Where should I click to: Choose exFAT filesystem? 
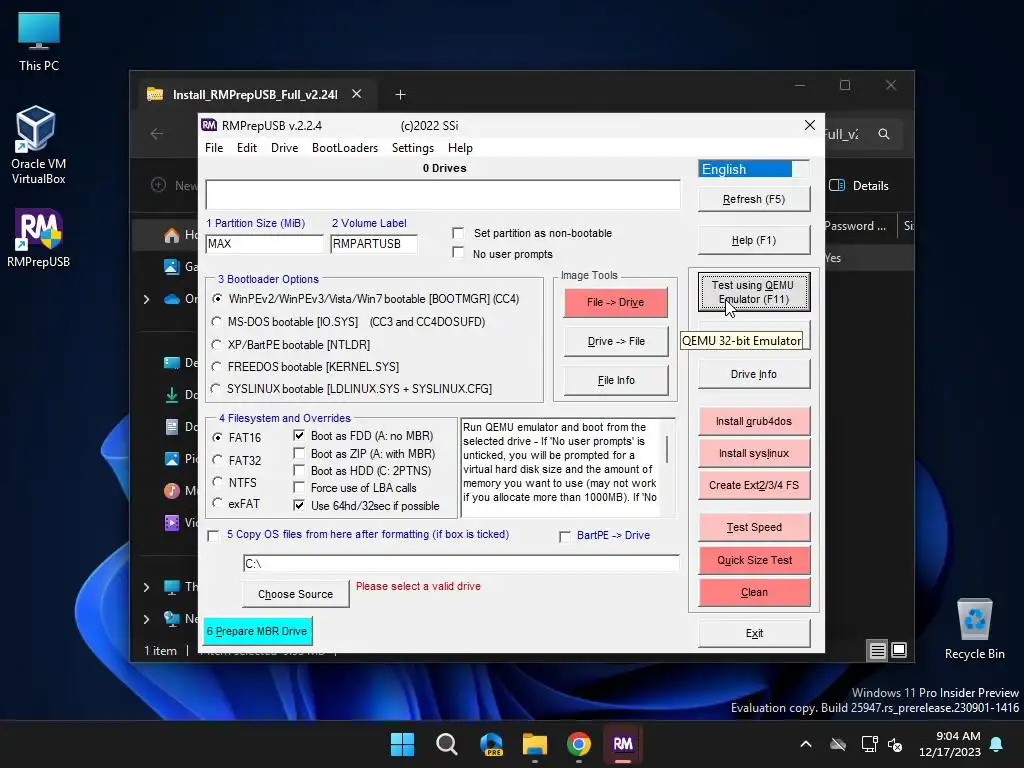click(x=217, y=503)
